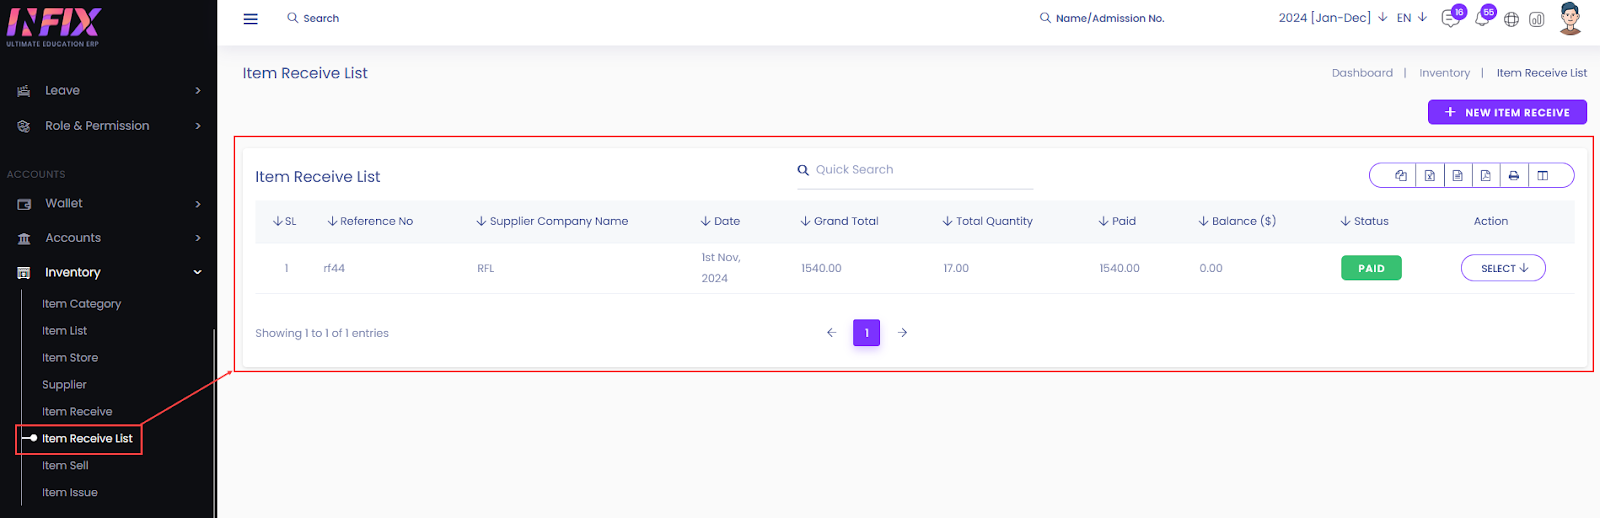Screen dimensions: 1600x518
Task: Print the item receive list
Action: click(1514, 176)
